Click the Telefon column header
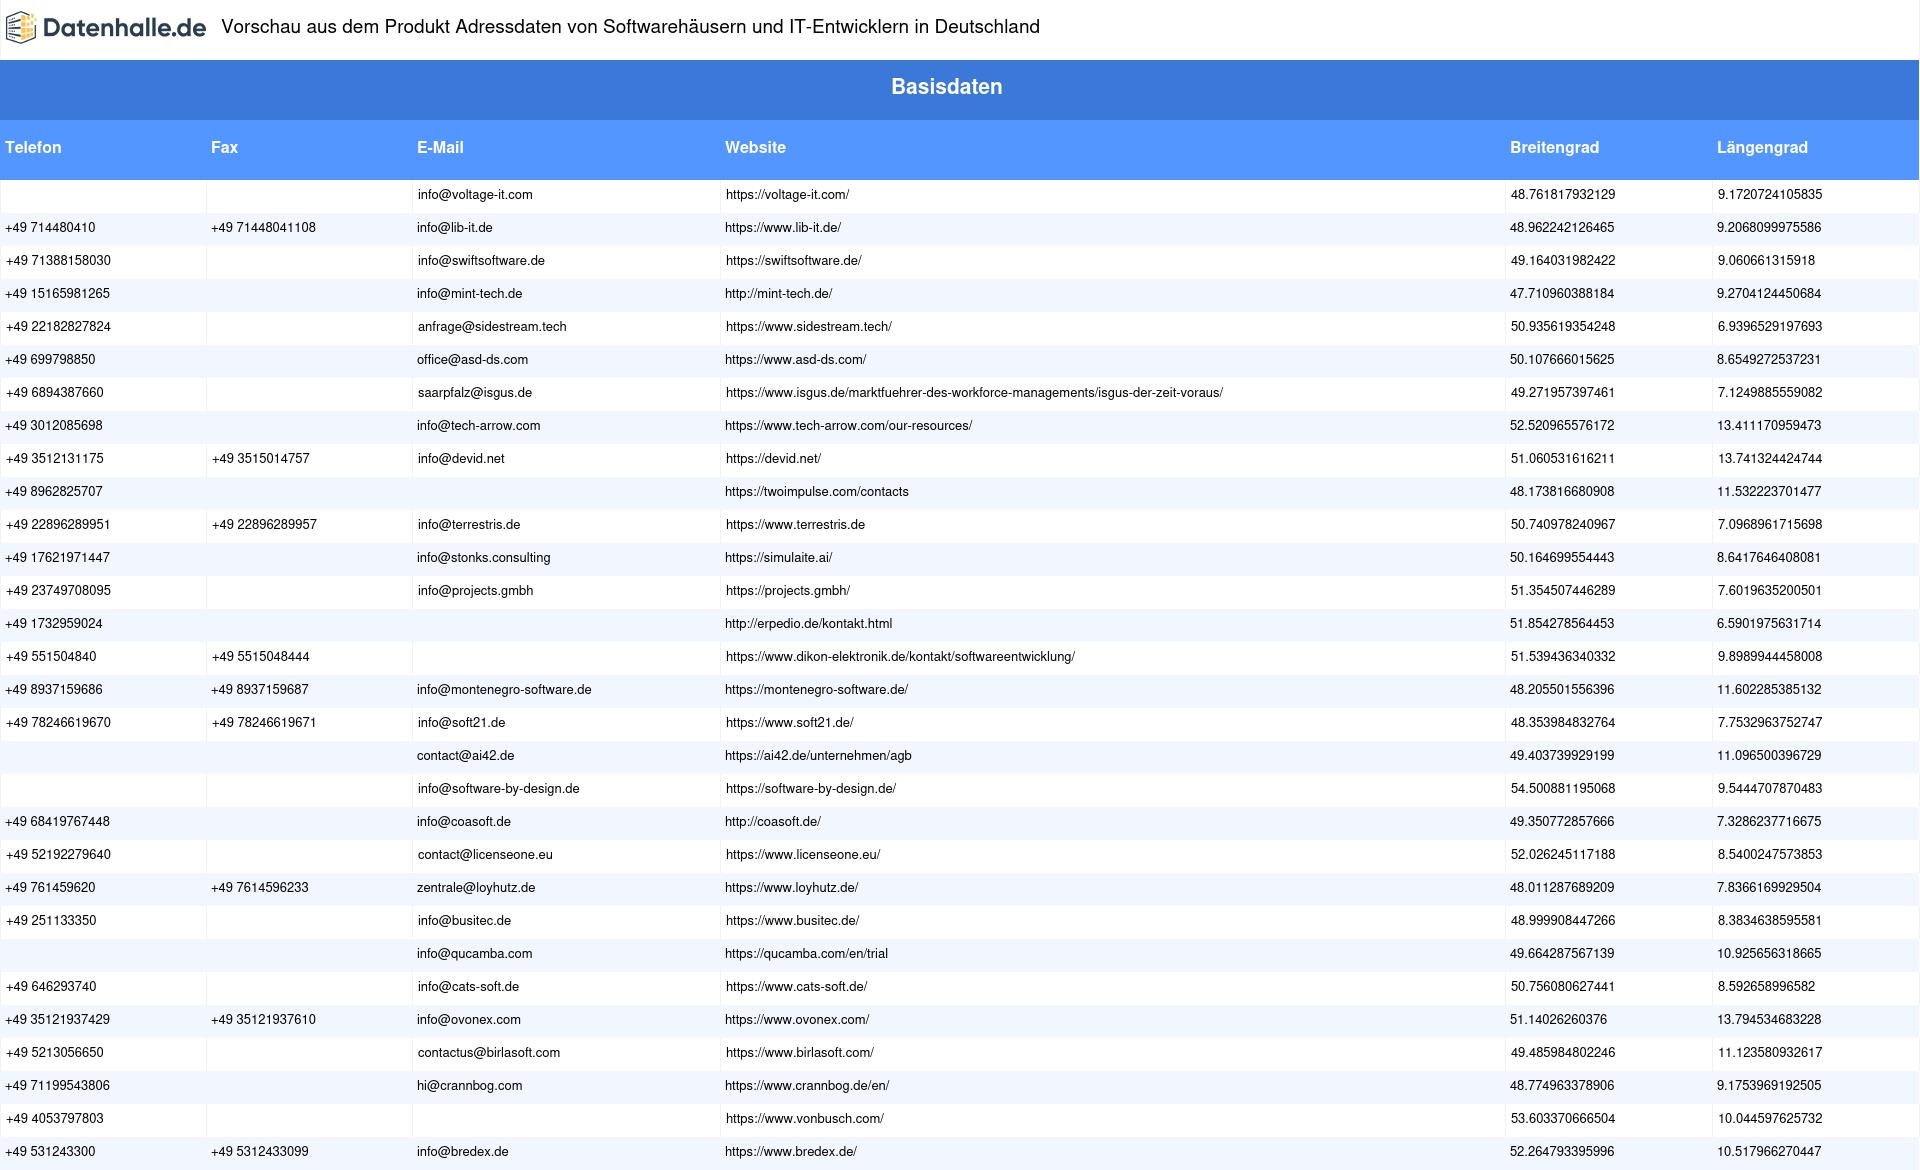Screen dimensions: 1920x1170 [33, 147]
